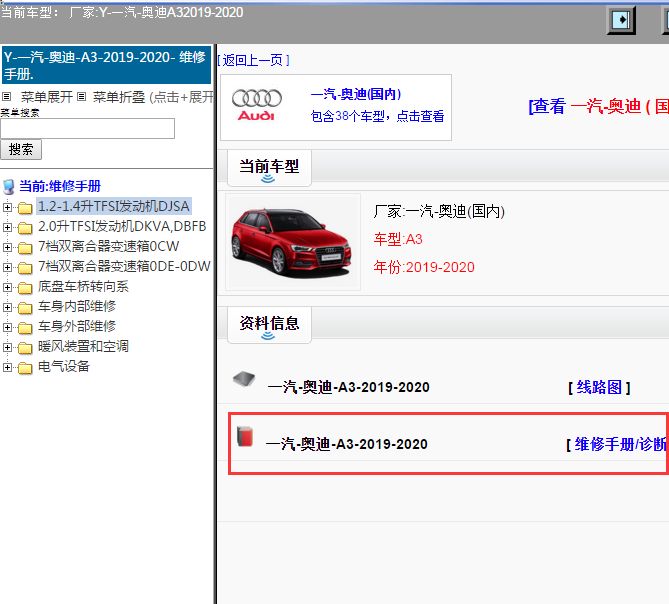Click the 当前:维修手册 heading

60,186
